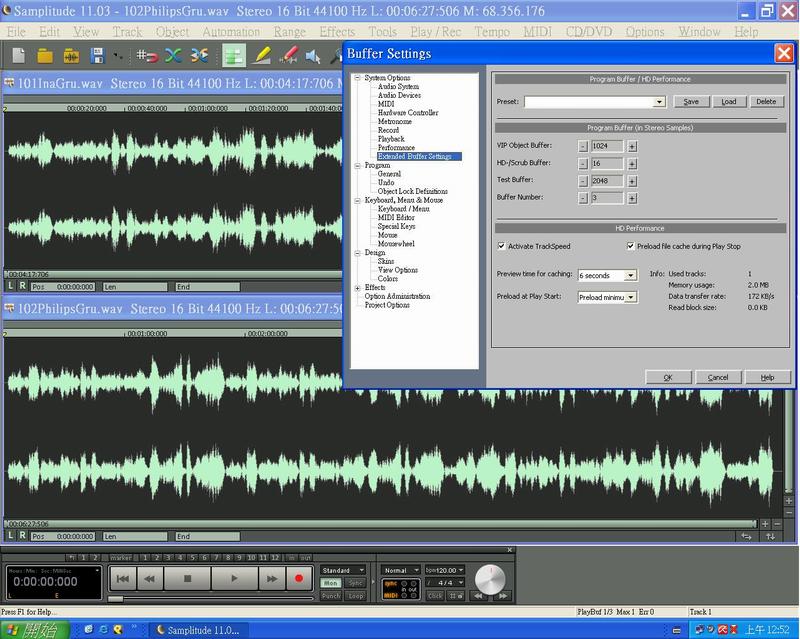Click the HD-/Scrub Buffer value field
This screenshot has width=800, height=639.
607,164
